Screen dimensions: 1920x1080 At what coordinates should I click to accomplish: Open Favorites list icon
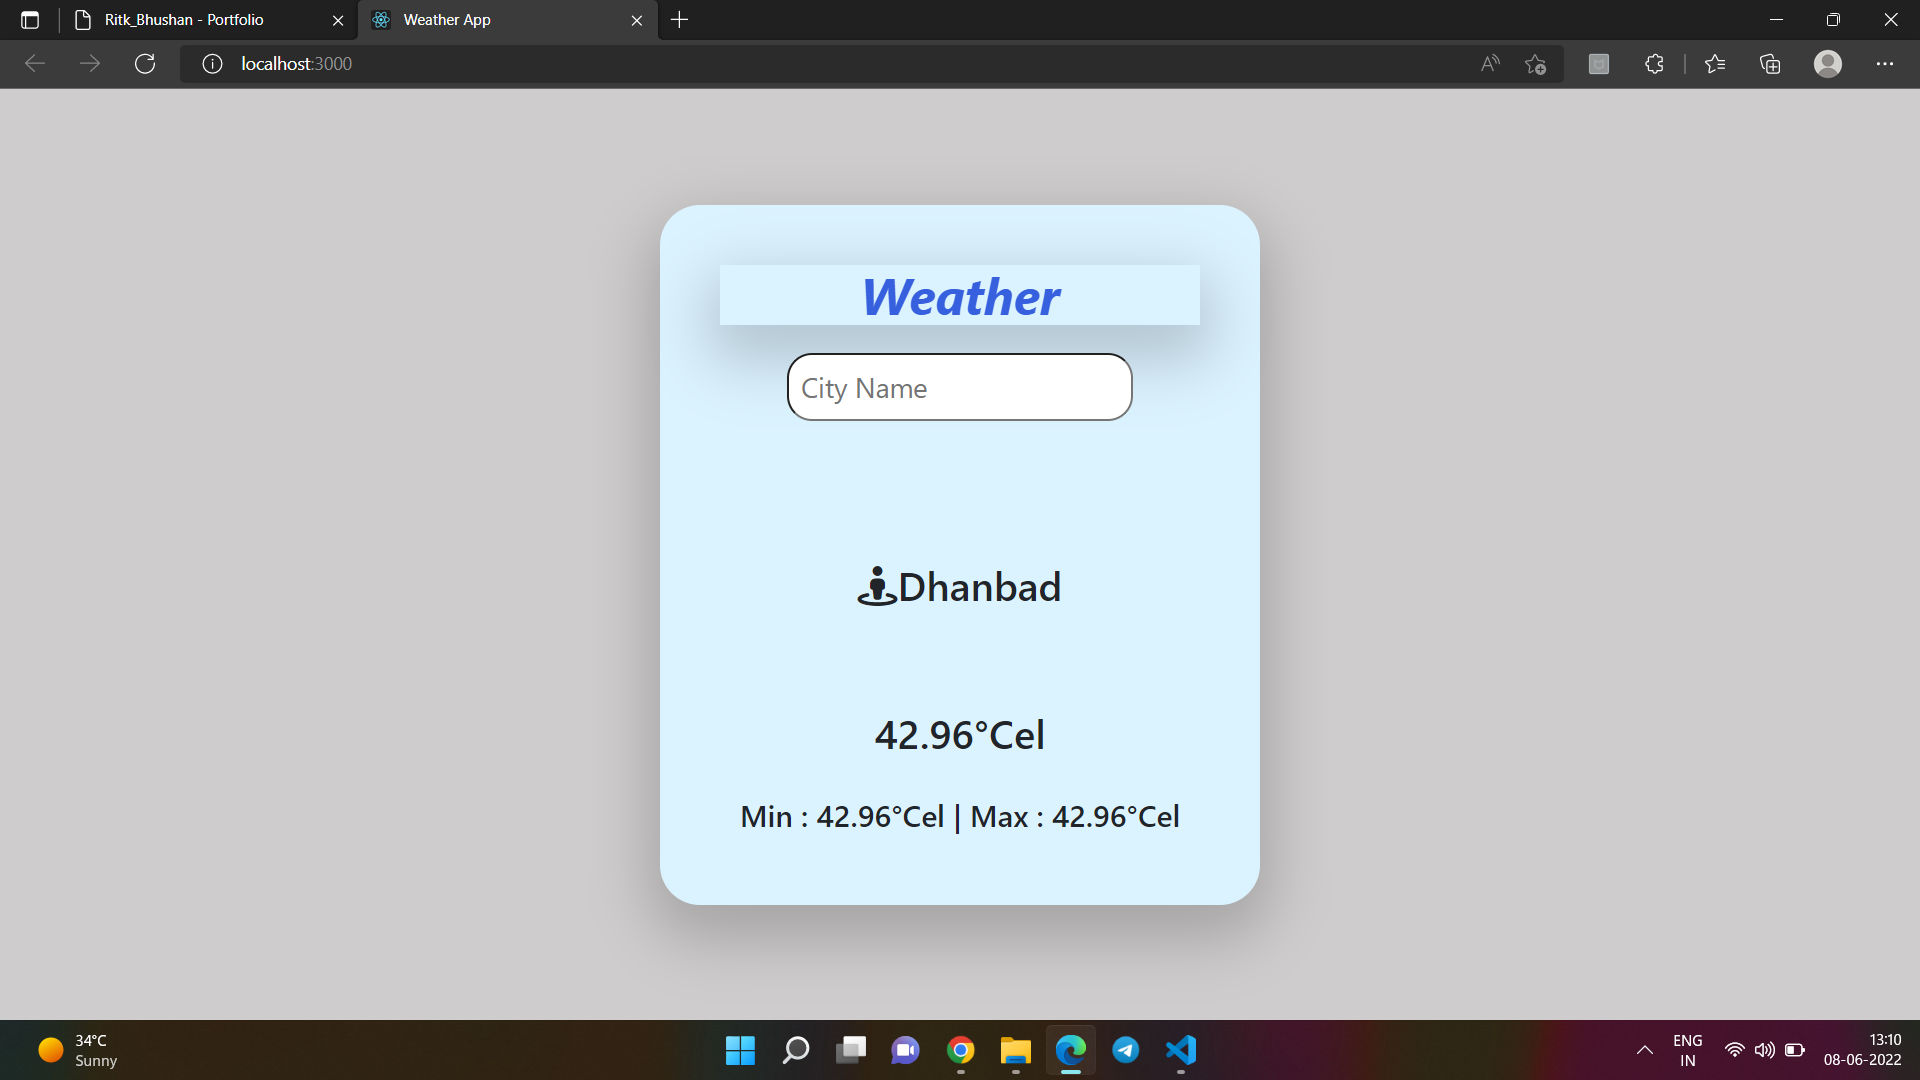coord(1715,64)
